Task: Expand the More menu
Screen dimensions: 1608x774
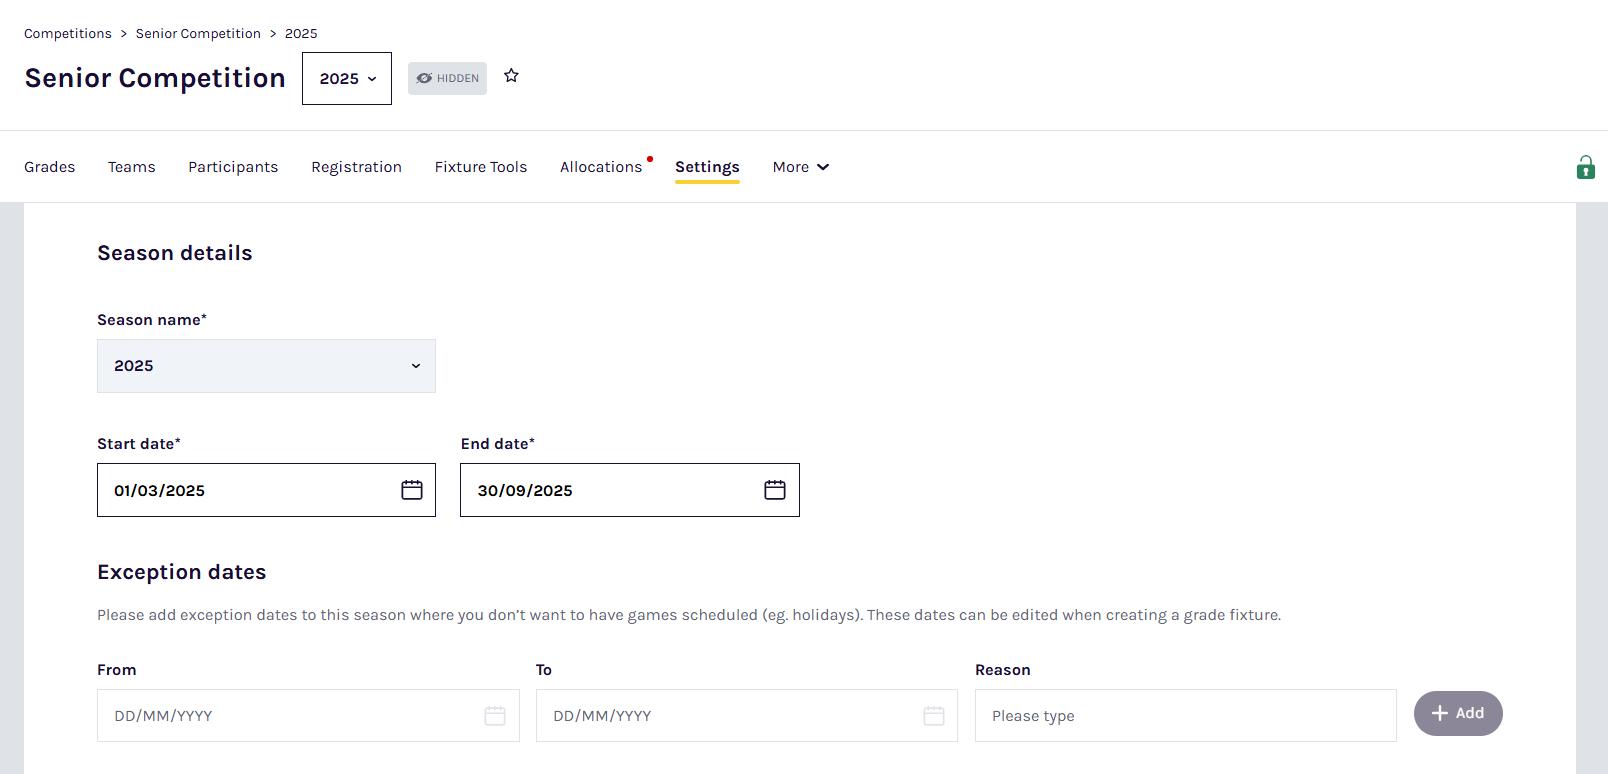Action: 800,167
